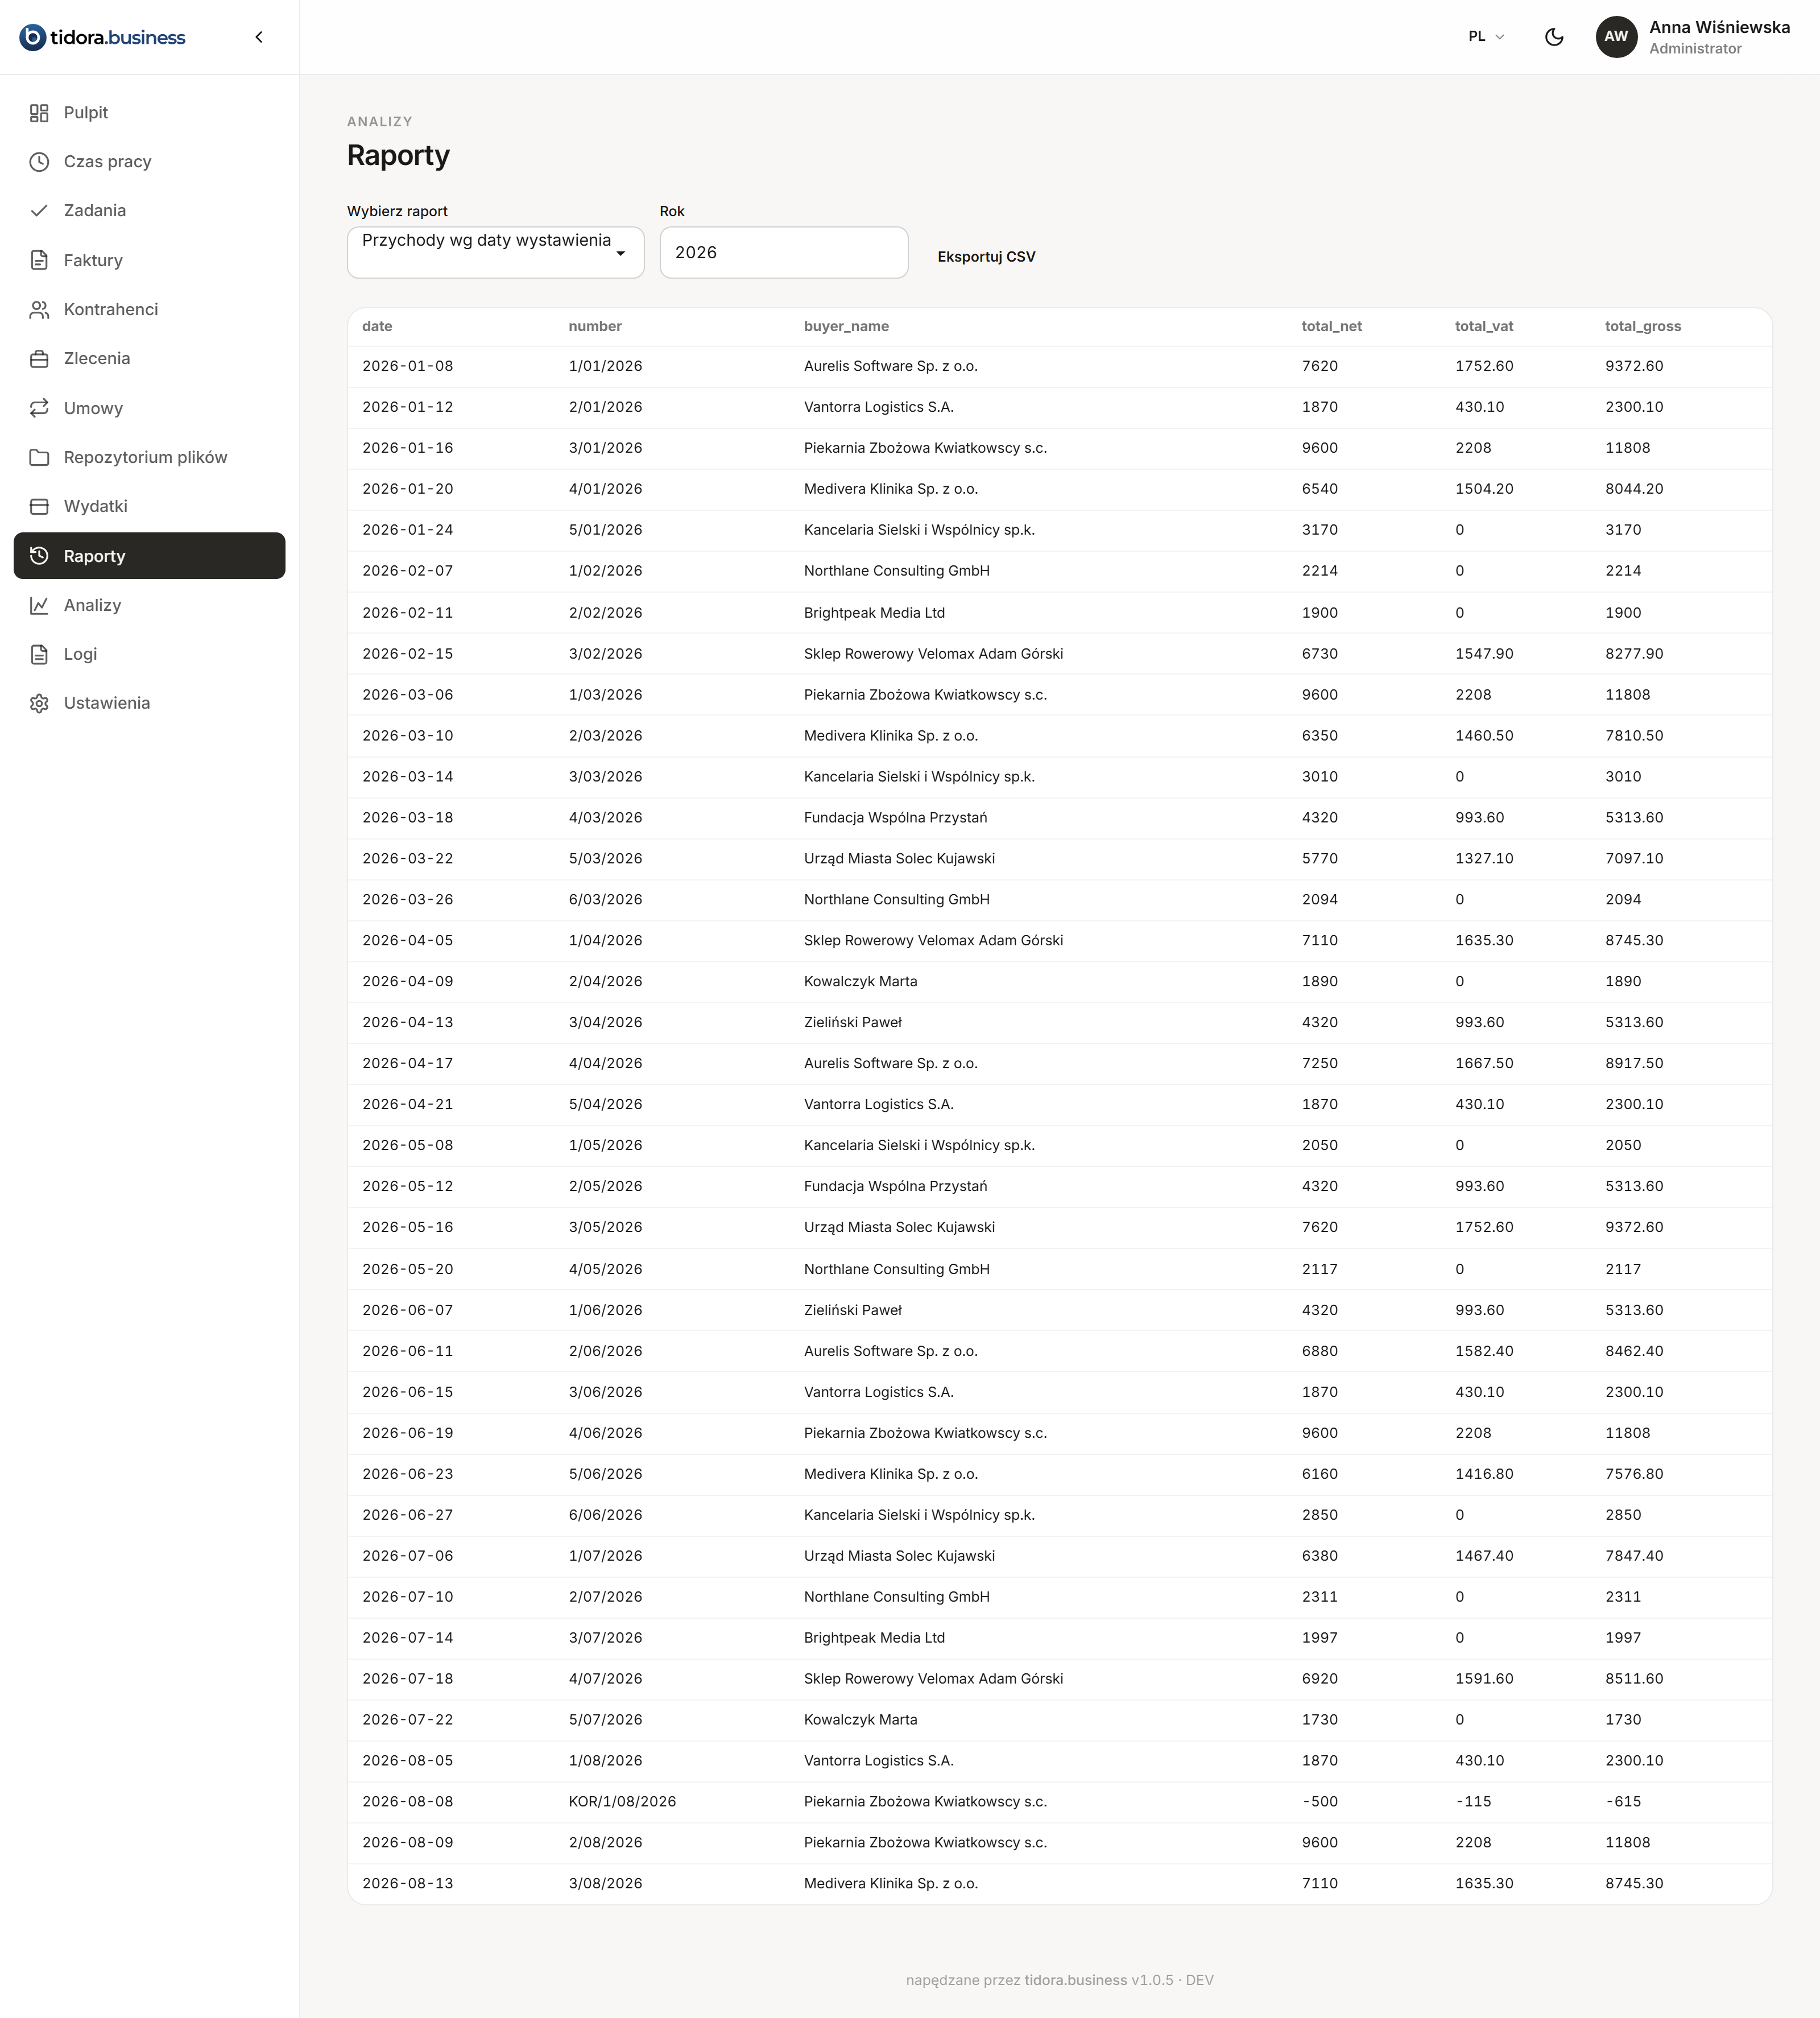The height and width of the screenshot is (2018, 1820).
Task: Collapse the sidebar with chevron arrow
Action: tap(259, 37)
